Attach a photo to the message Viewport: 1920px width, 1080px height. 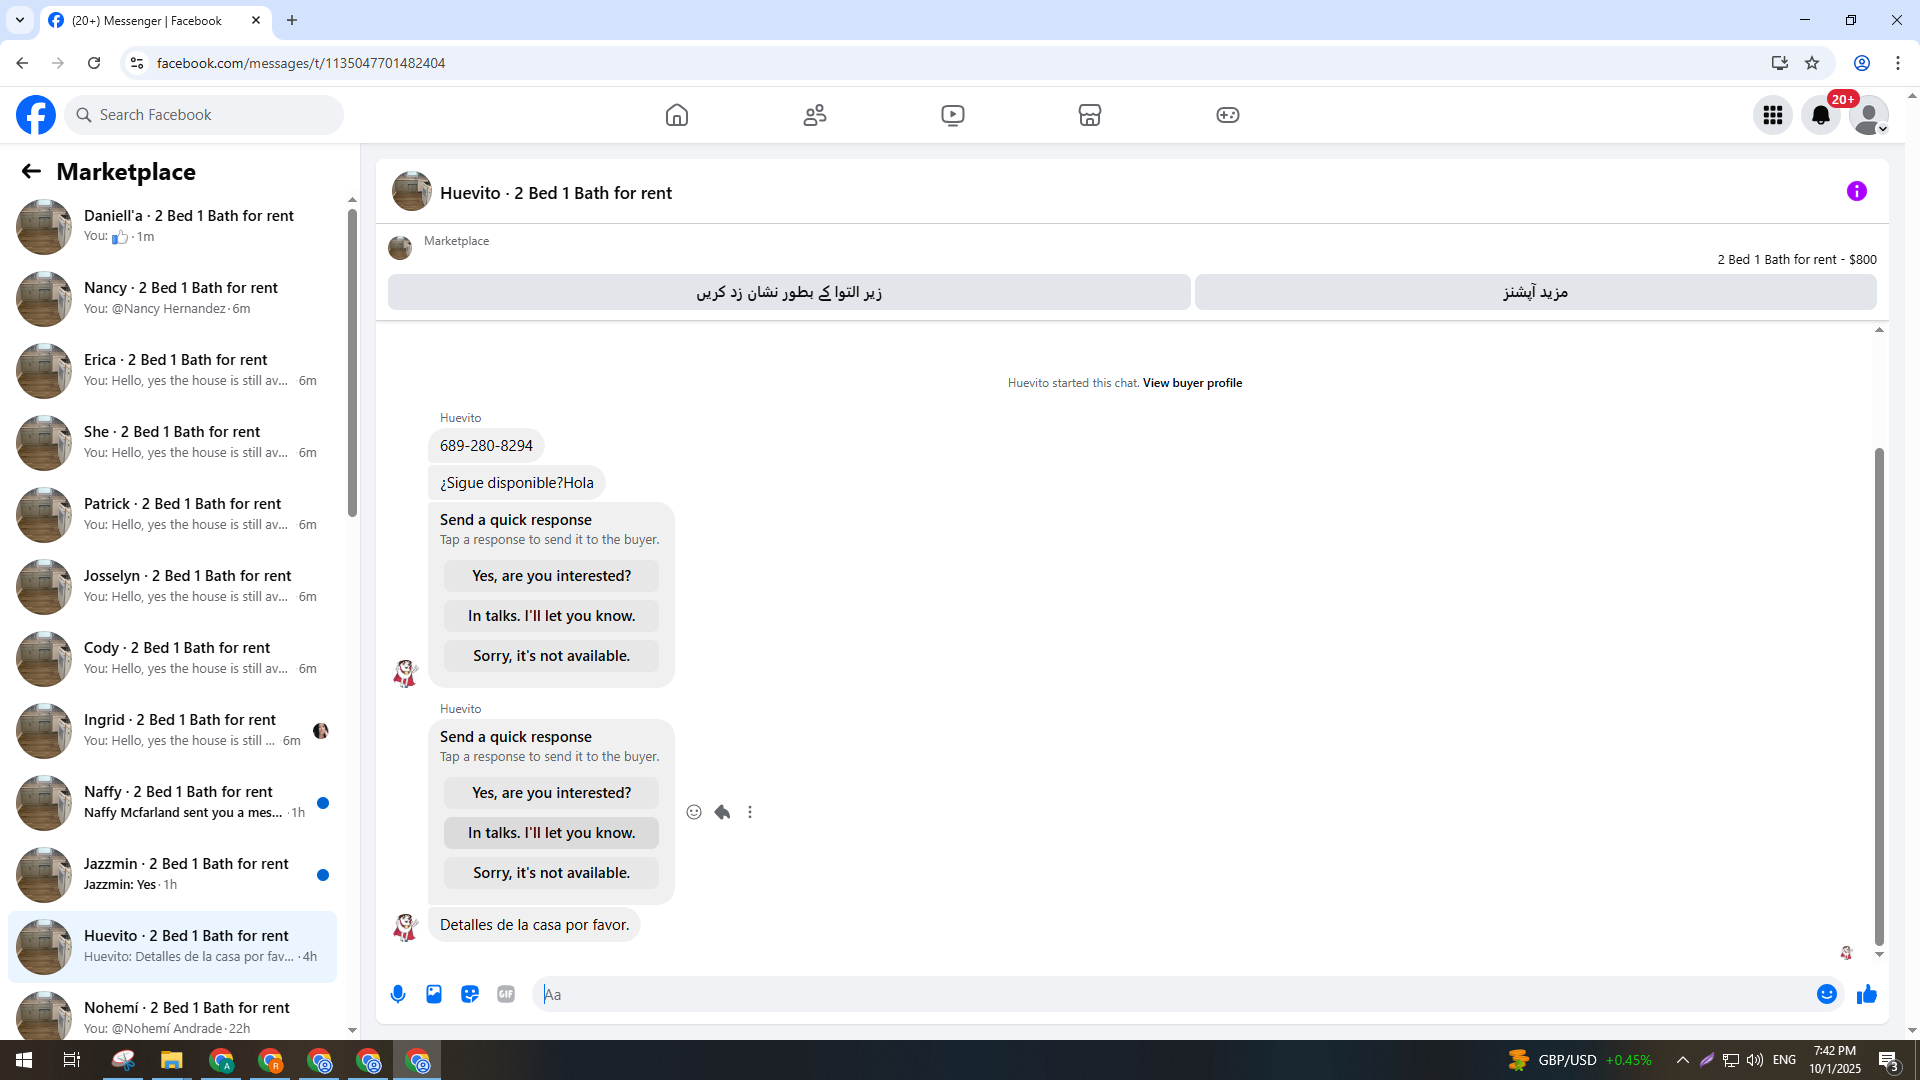click(x=434, y=994)
